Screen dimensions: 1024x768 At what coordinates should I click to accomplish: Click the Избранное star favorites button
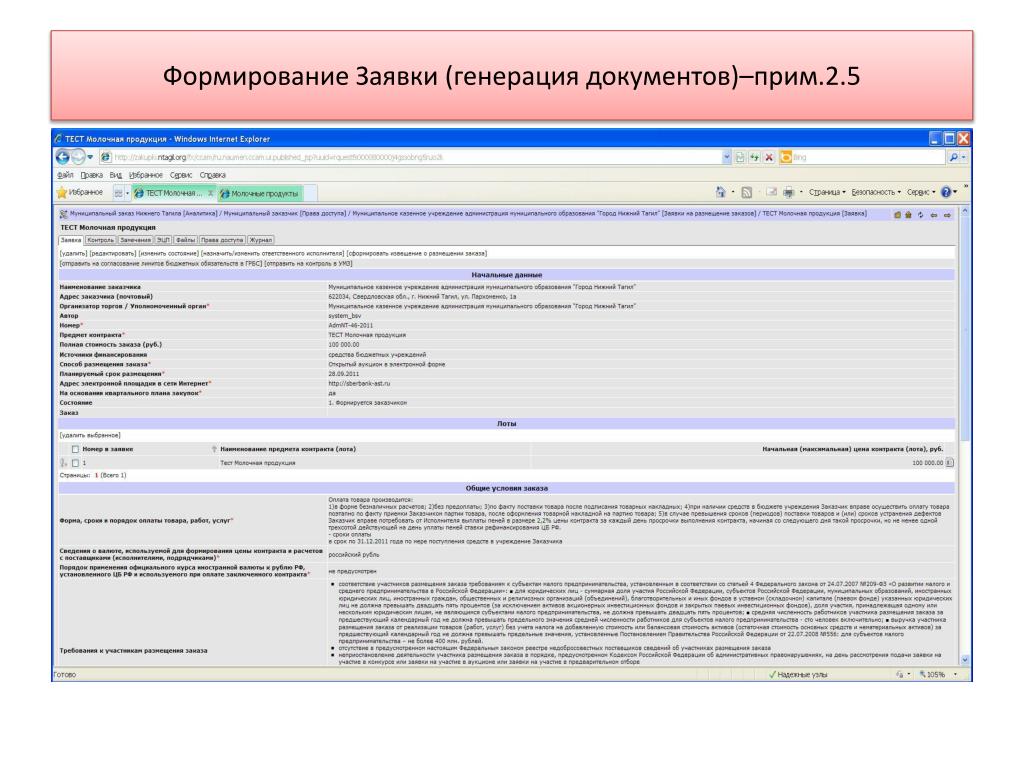click(x=80, y=193)
